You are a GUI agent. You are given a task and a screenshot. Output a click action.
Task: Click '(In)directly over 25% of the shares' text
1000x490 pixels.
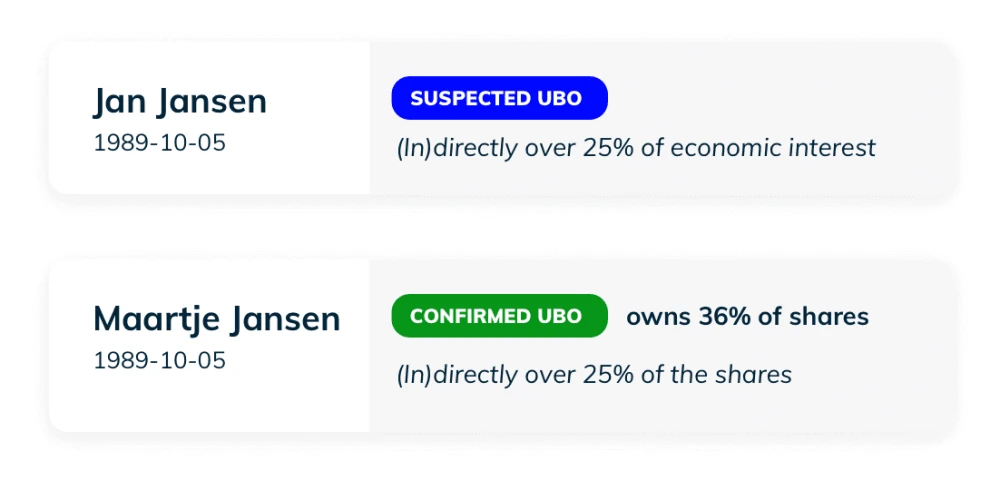point(594,375)
